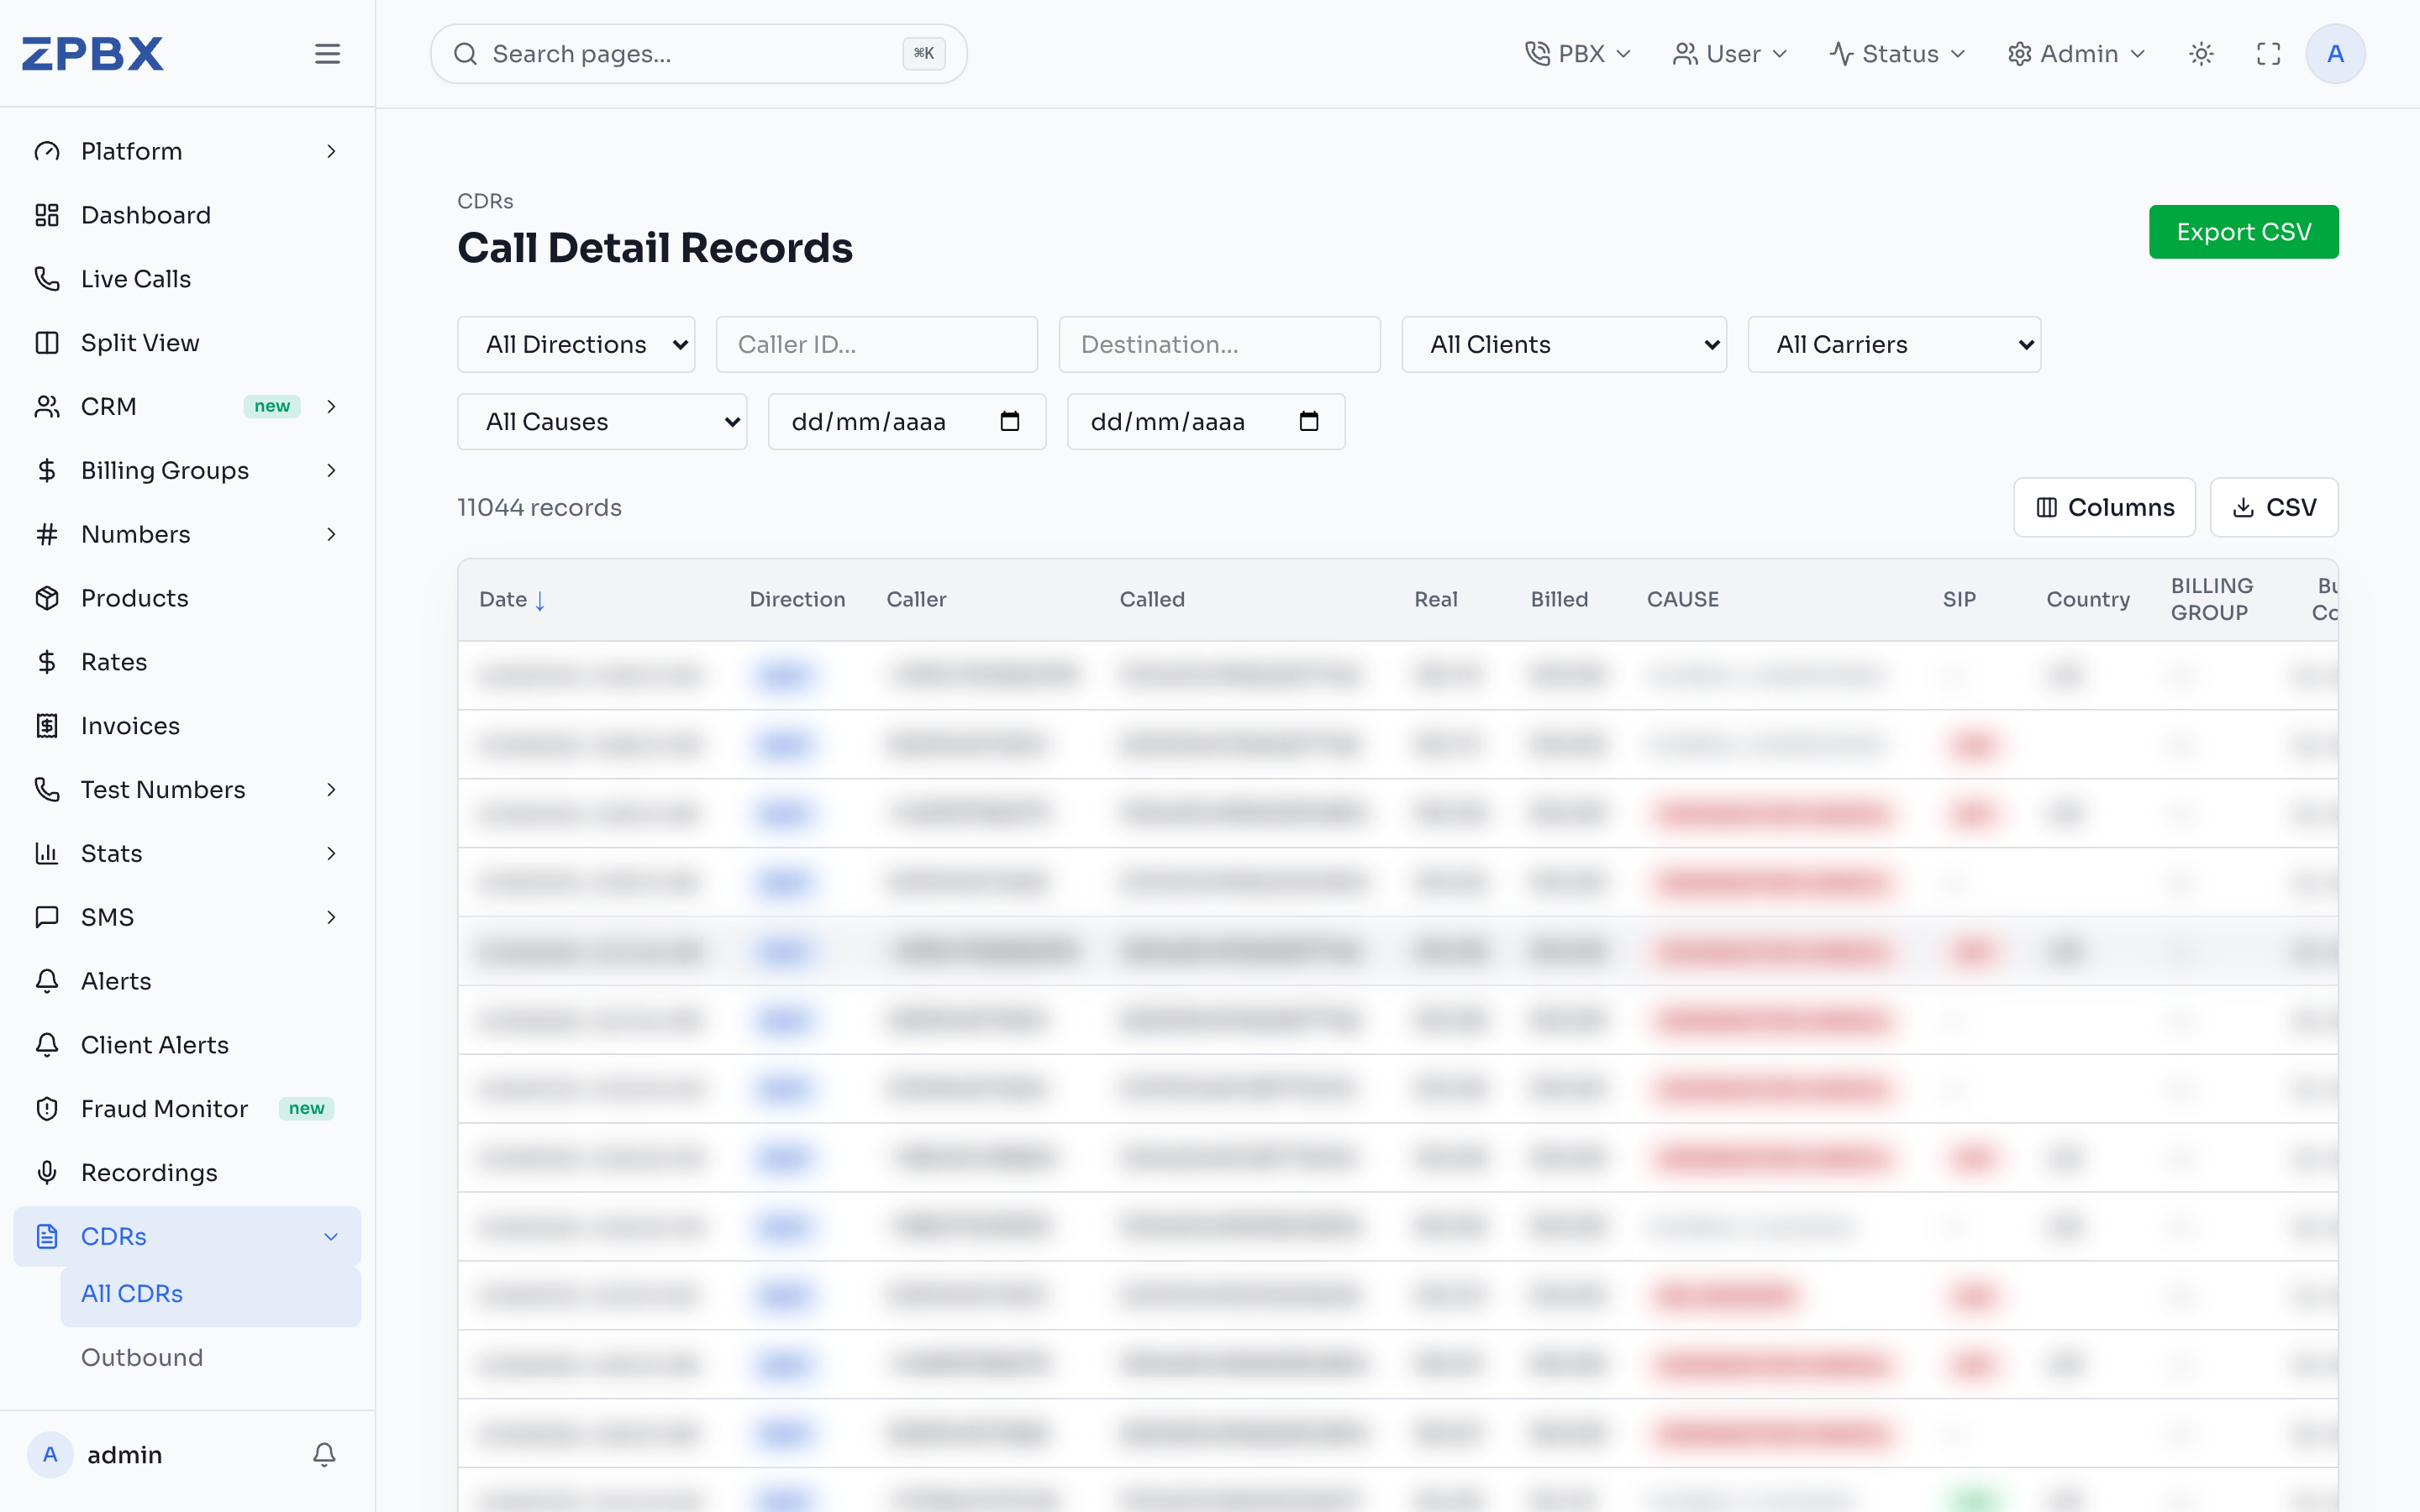Open user avatar A in header
The width and height of the screenshot is (2420, 1512).
point(2335,53)
